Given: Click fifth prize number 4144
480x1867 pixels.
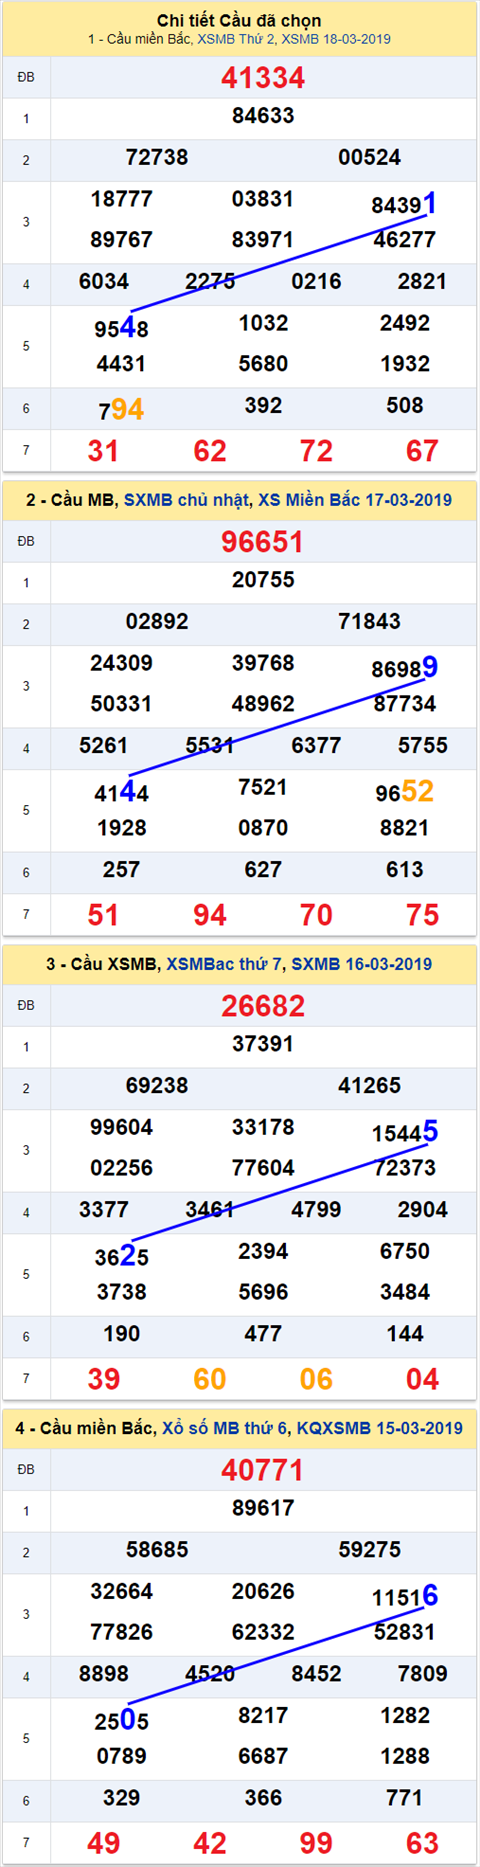Looking at the screenshot, I should (121, 792).
